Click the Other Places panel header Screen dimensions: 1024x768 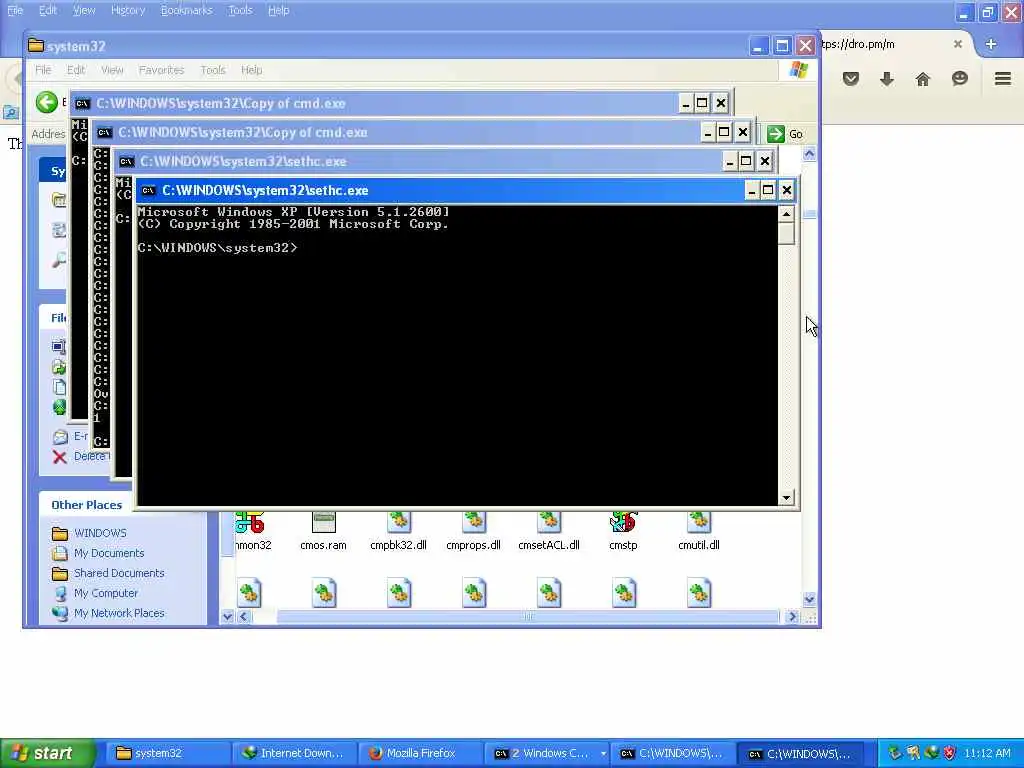(123, 505)
